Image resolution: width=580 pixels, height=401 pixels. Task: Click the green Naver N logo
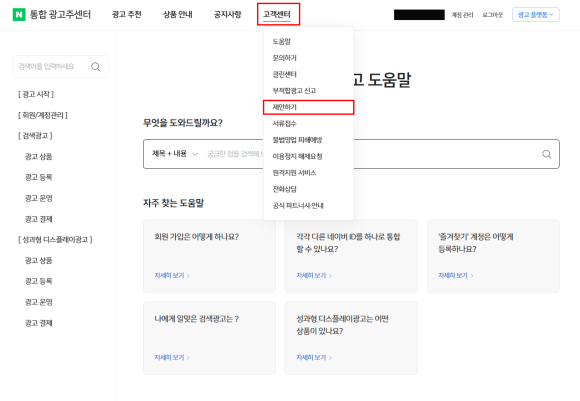pyautogui.click(x=19, y=14)
